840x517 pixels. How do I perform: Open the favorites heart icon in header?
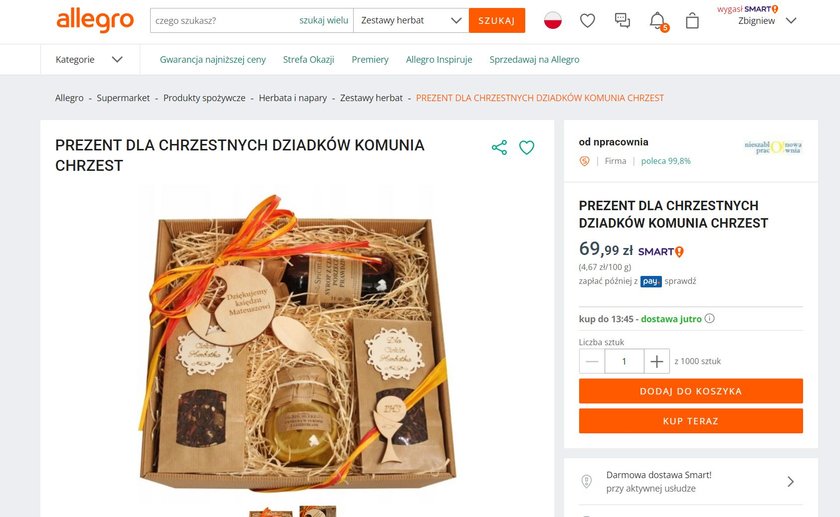[x=588, y=21]
